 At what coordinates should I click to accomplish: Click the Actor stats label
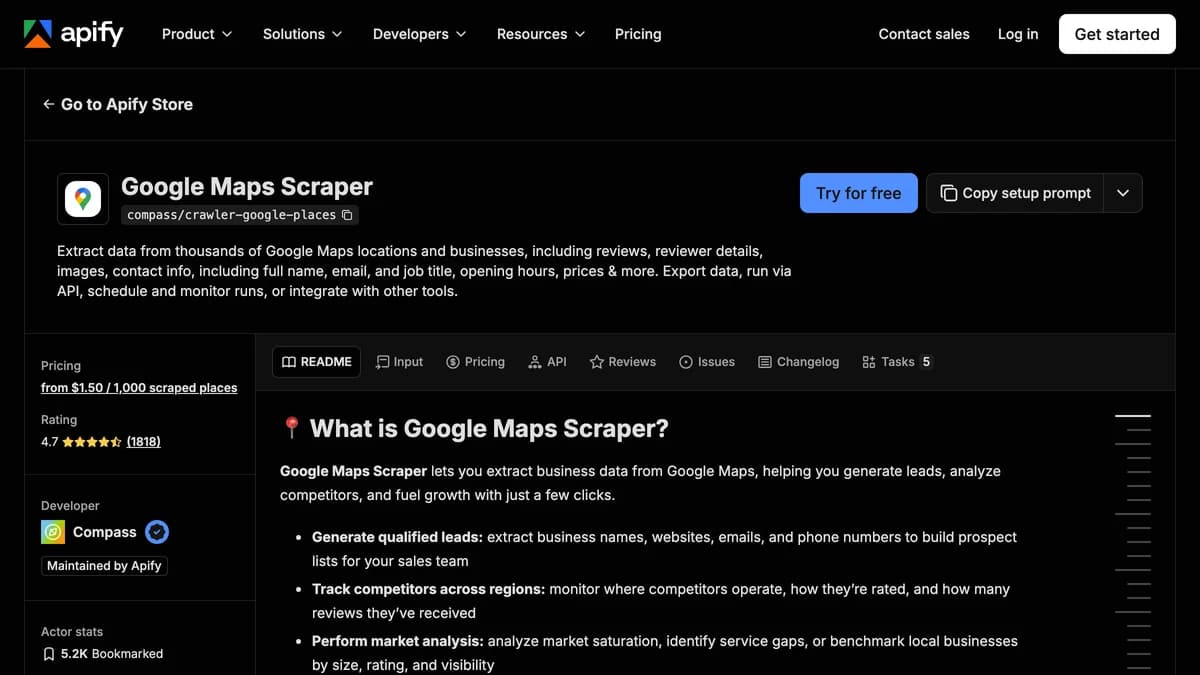click(x=72, y=632)
